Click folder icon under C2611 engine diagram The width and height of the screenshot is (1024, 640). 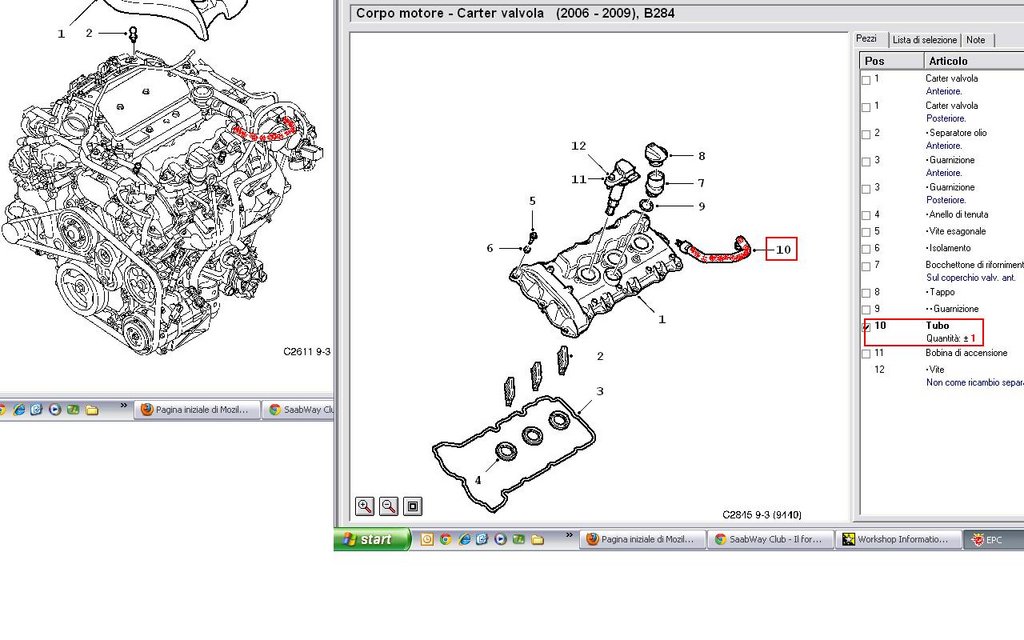click(92, 410)
